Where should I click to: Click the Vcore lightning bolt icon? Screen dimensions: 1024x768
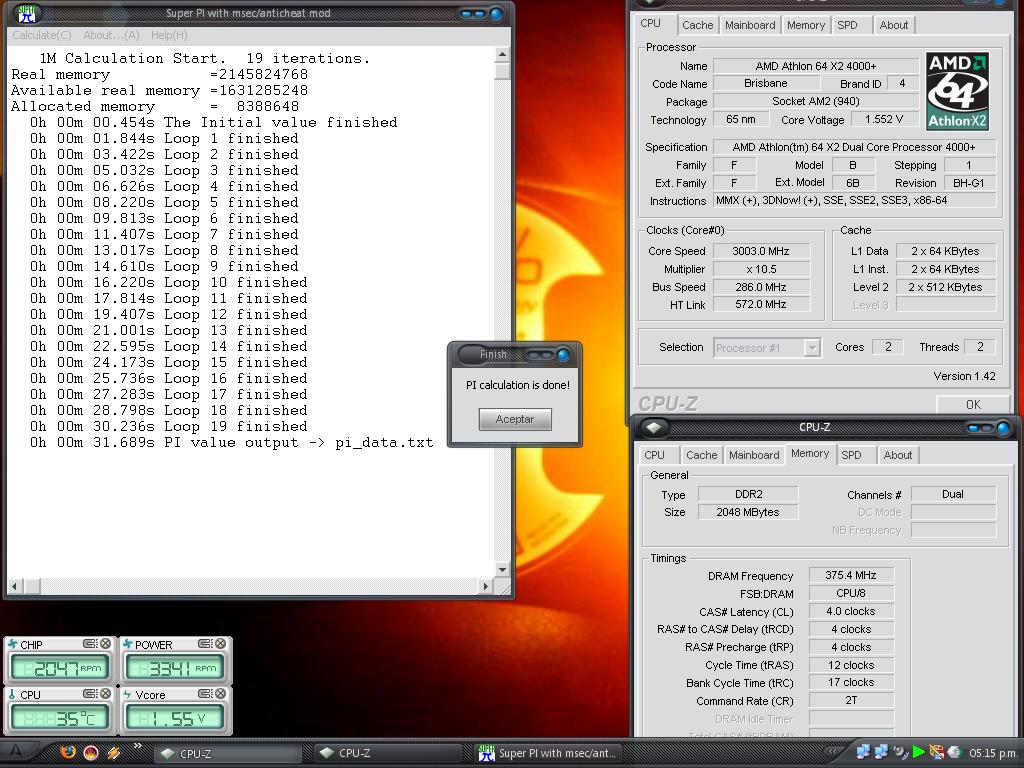pyautogui.click(x=127, y=694)
